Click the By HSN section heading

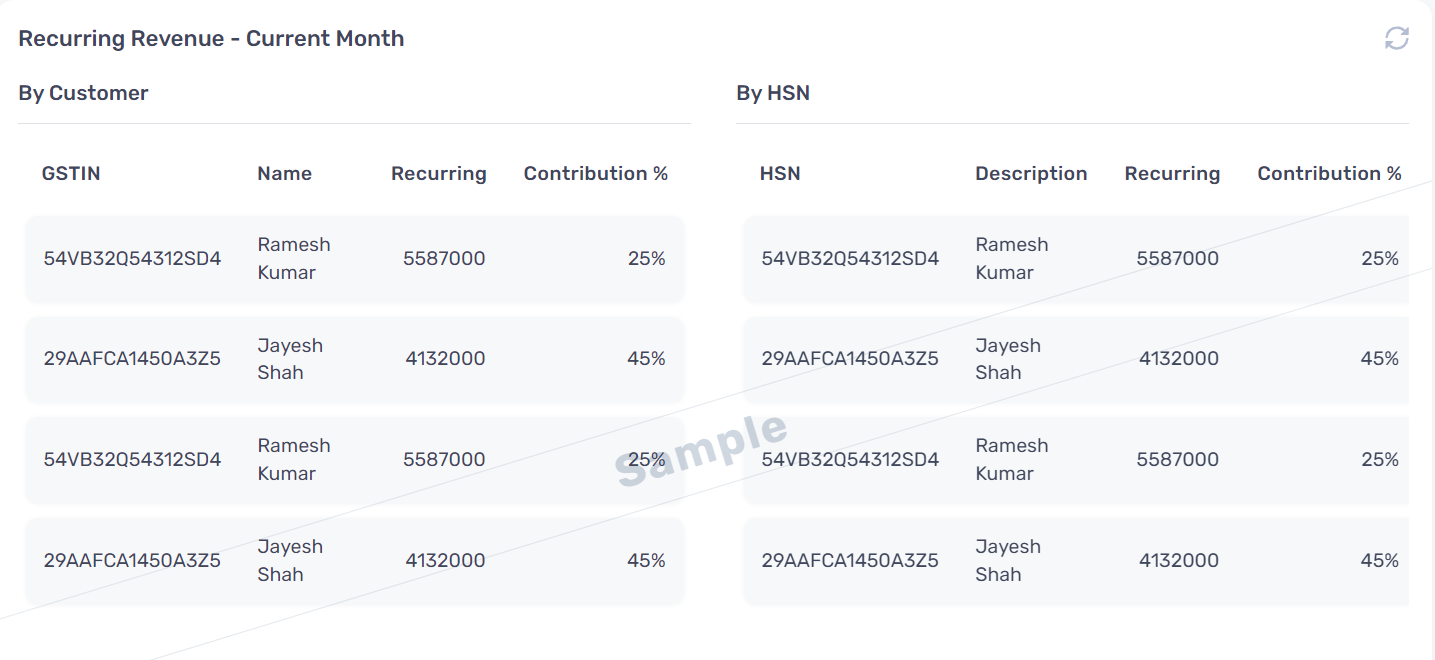(773, 93)
